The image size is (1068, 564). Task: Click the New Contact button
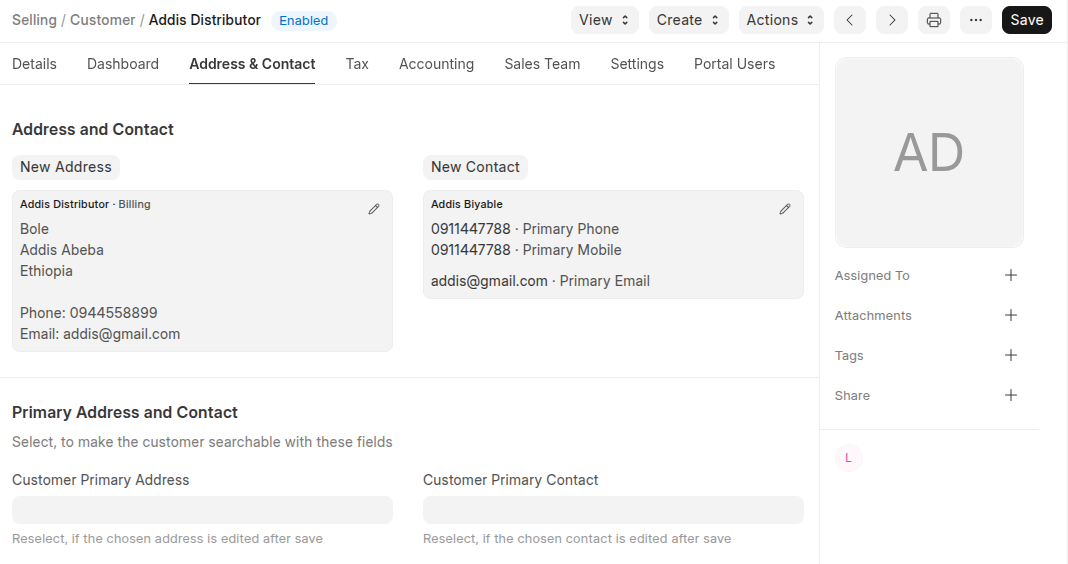pos(475,167)
